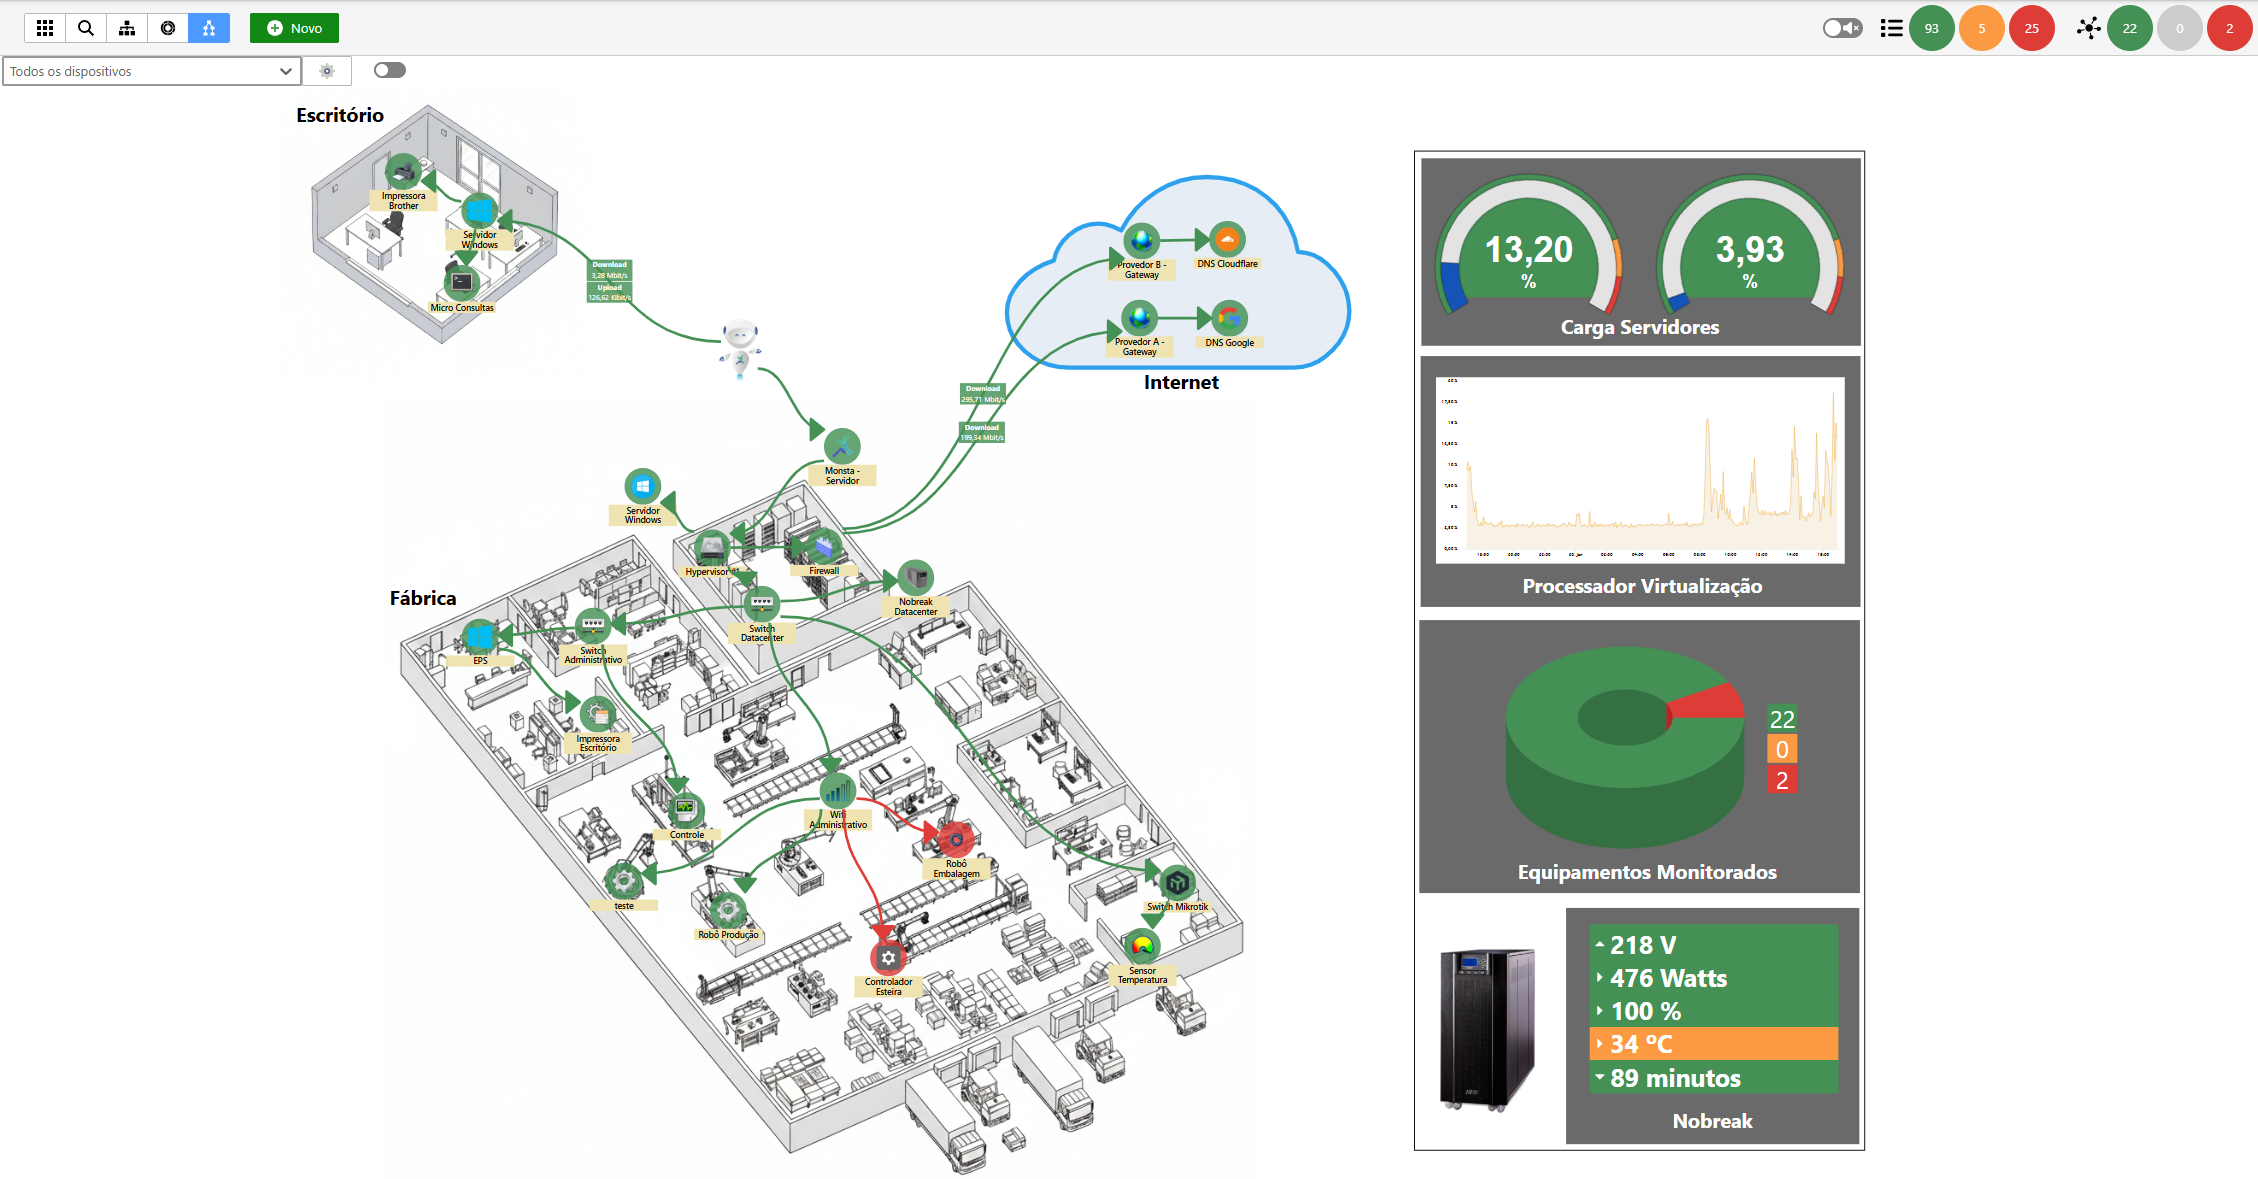
Task: Open the Todos os dispositivos dropdown
Action: [152, 71]
